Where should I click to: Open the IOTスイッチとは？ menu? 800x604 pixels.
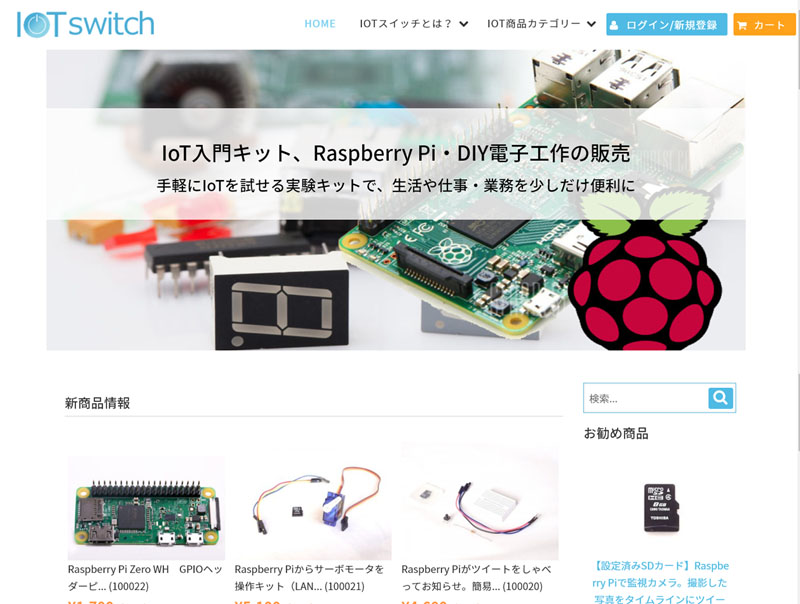click(406, 24)
